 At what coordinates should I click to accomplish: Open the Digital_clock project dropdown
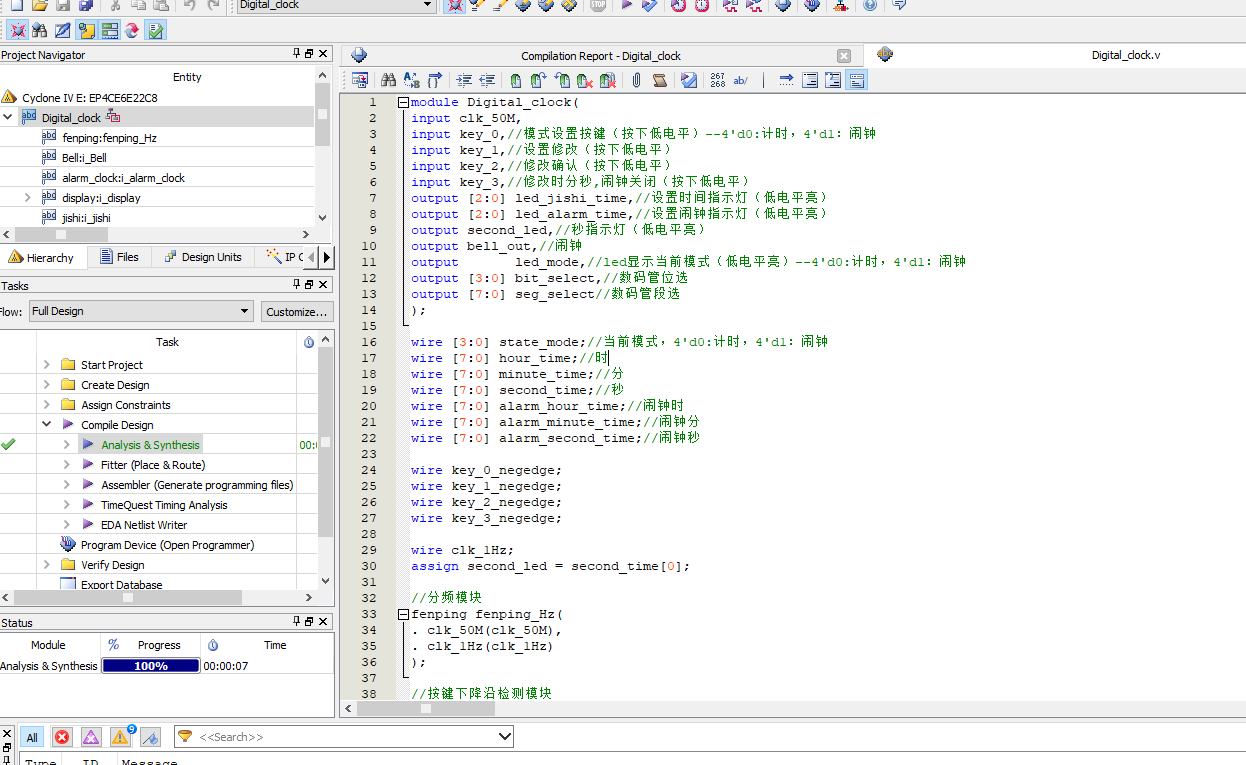pyautogui.click(x=428, y=5)
